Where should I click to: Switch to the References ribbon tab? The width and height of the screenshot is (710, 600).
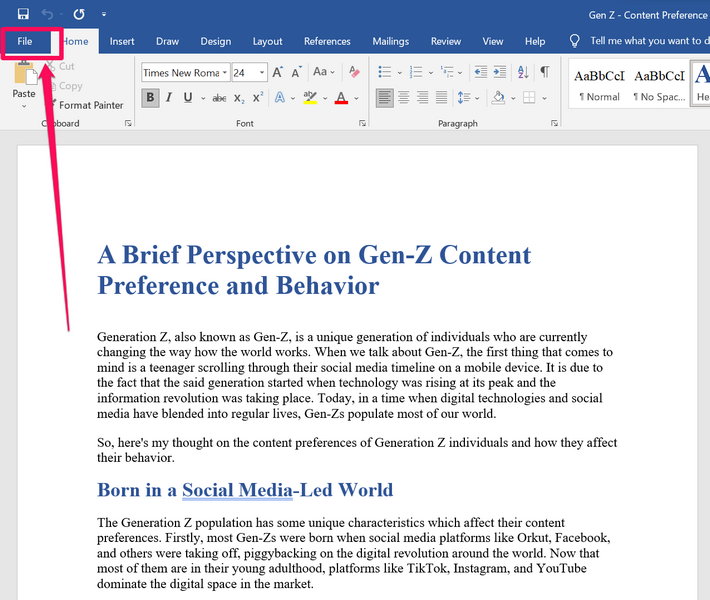327,42
